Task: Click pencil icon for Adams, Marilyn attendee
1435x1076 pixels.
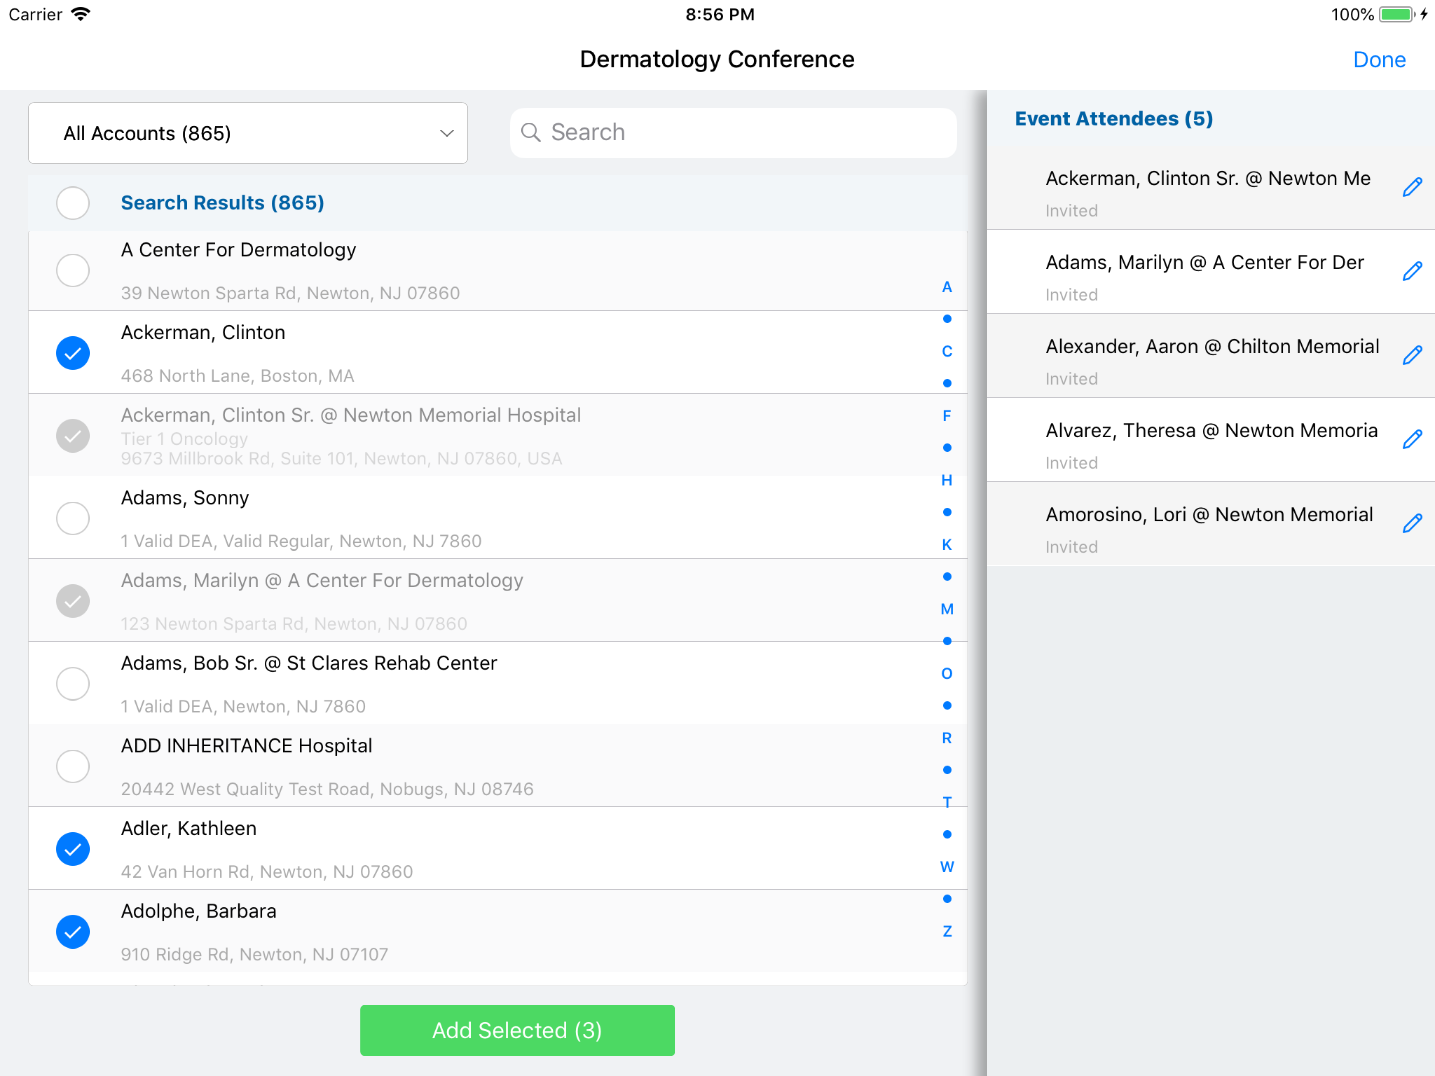Action: pos(1412,271)
